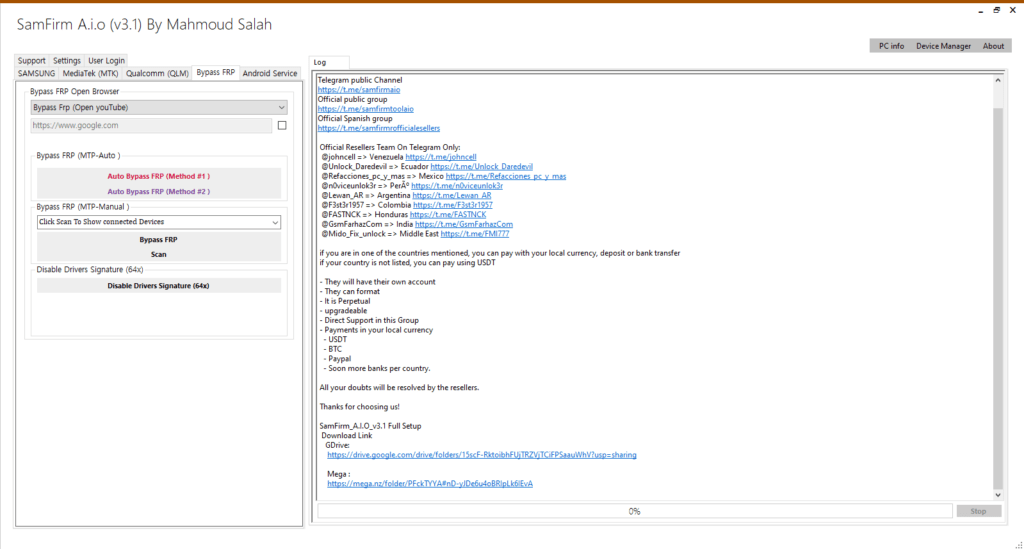Image resolution: width=1024 pixels, height=549 pixels.
Task: Open the mega.nz folder link
Action: tap(430, 484)
